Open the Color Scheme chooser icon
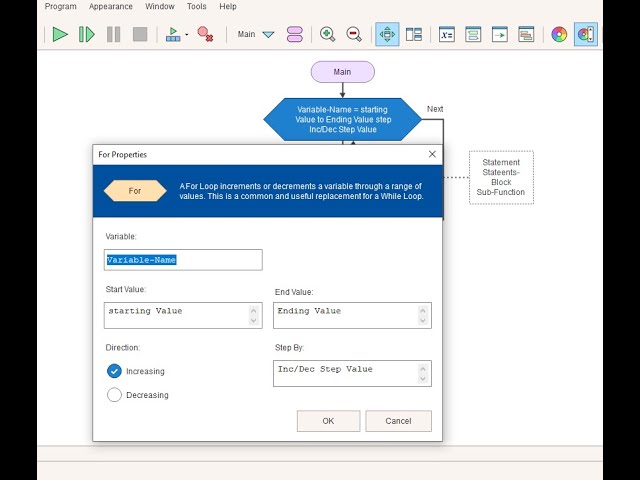 tap(559, 34)
